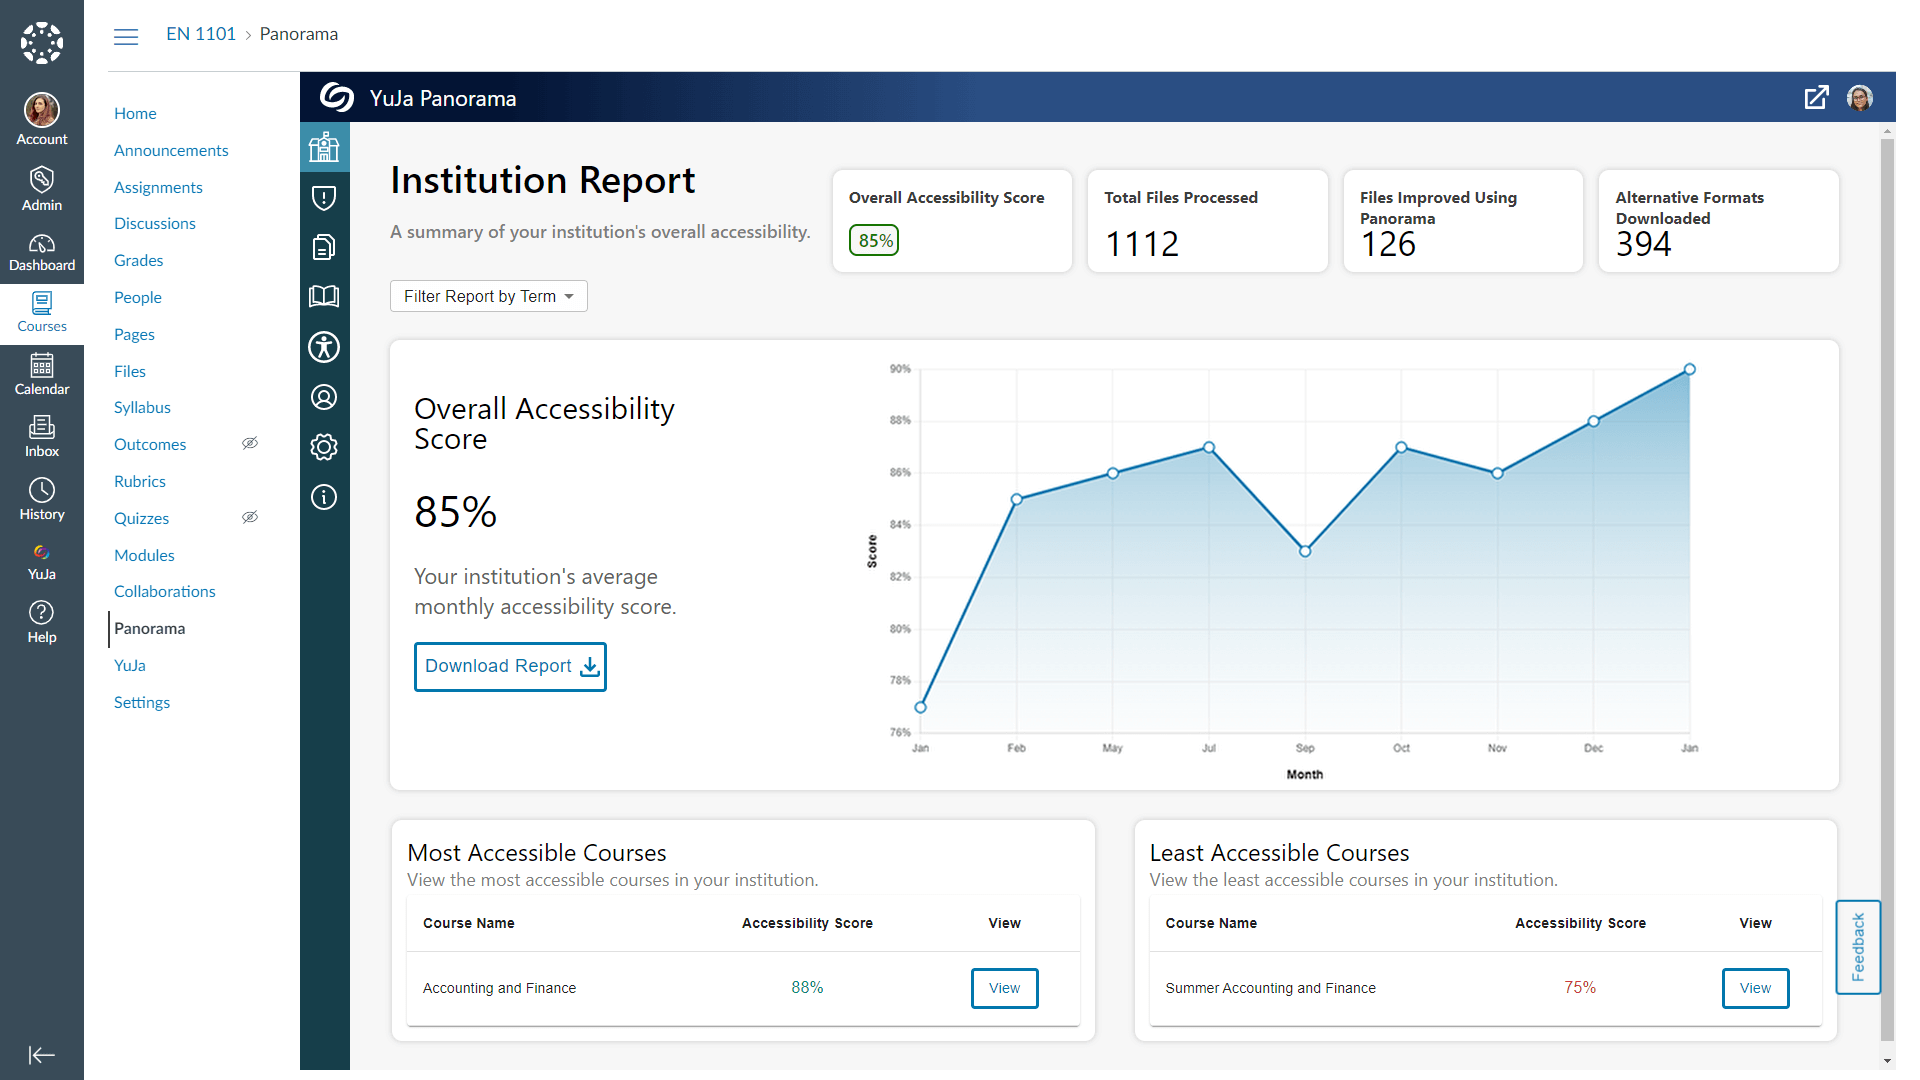Image resolution: width=1920 pixels, height=1080 pixels.
Task: Click the Panorama breadcrumb text
Action: [299, 34]
